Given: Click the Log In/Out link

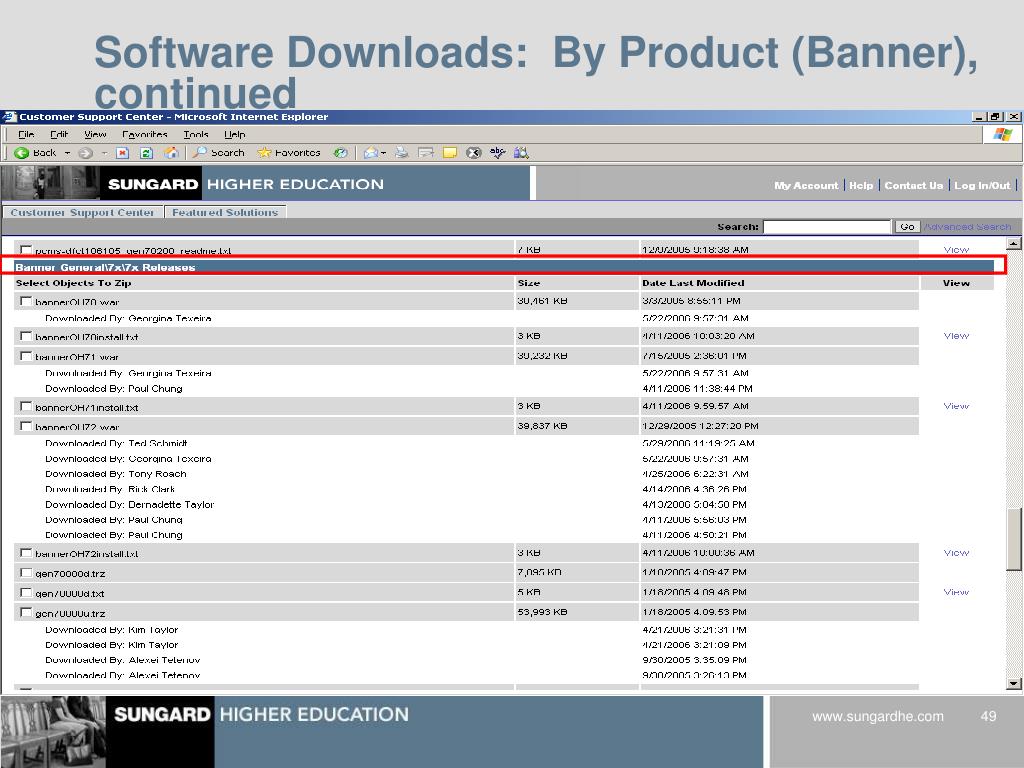Looking at the screenshot, I should pos(982,185).
